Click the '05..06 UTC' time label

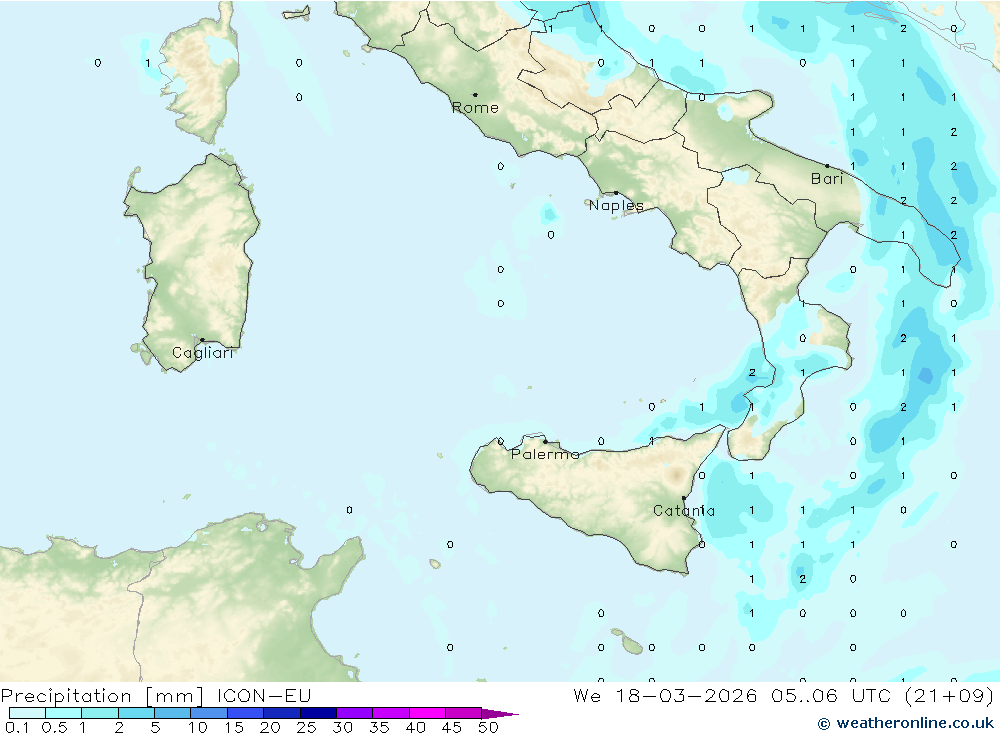[831, 696]
